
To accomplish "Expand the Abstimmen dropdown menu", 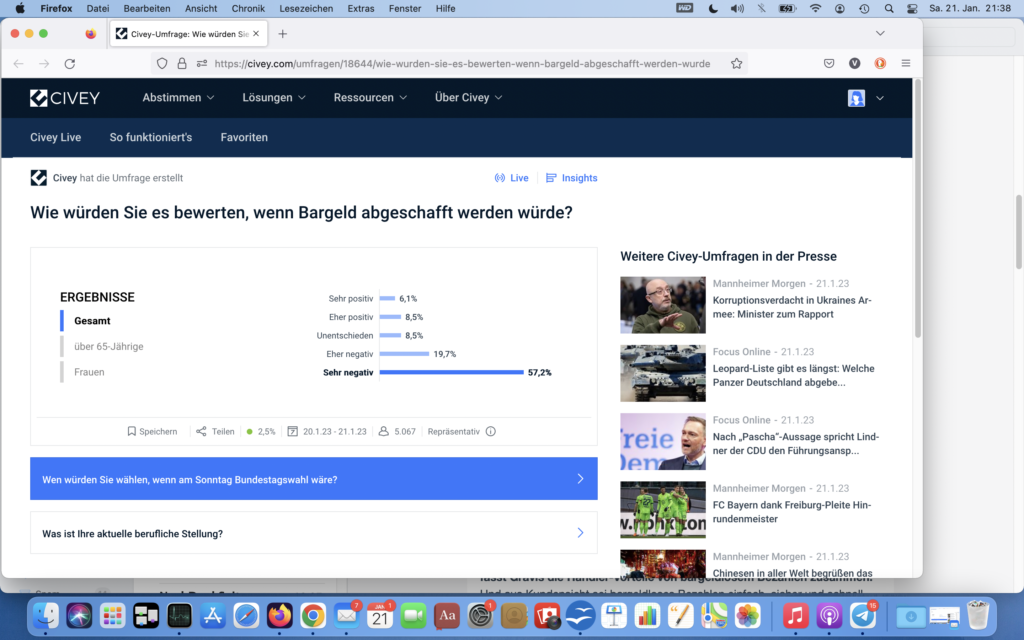I will (x=178, y=98).
